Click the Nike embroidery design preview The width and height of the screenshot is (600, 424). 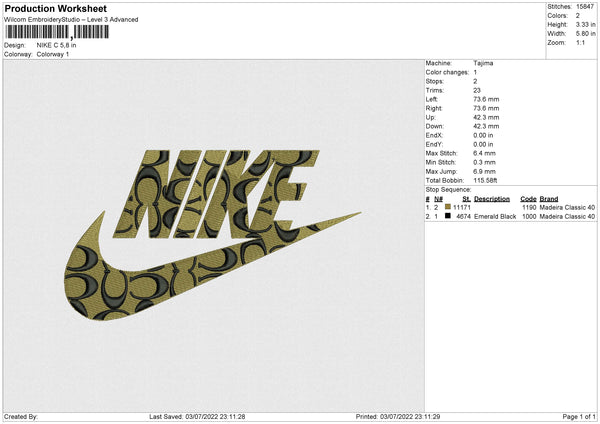pos(212,235)
